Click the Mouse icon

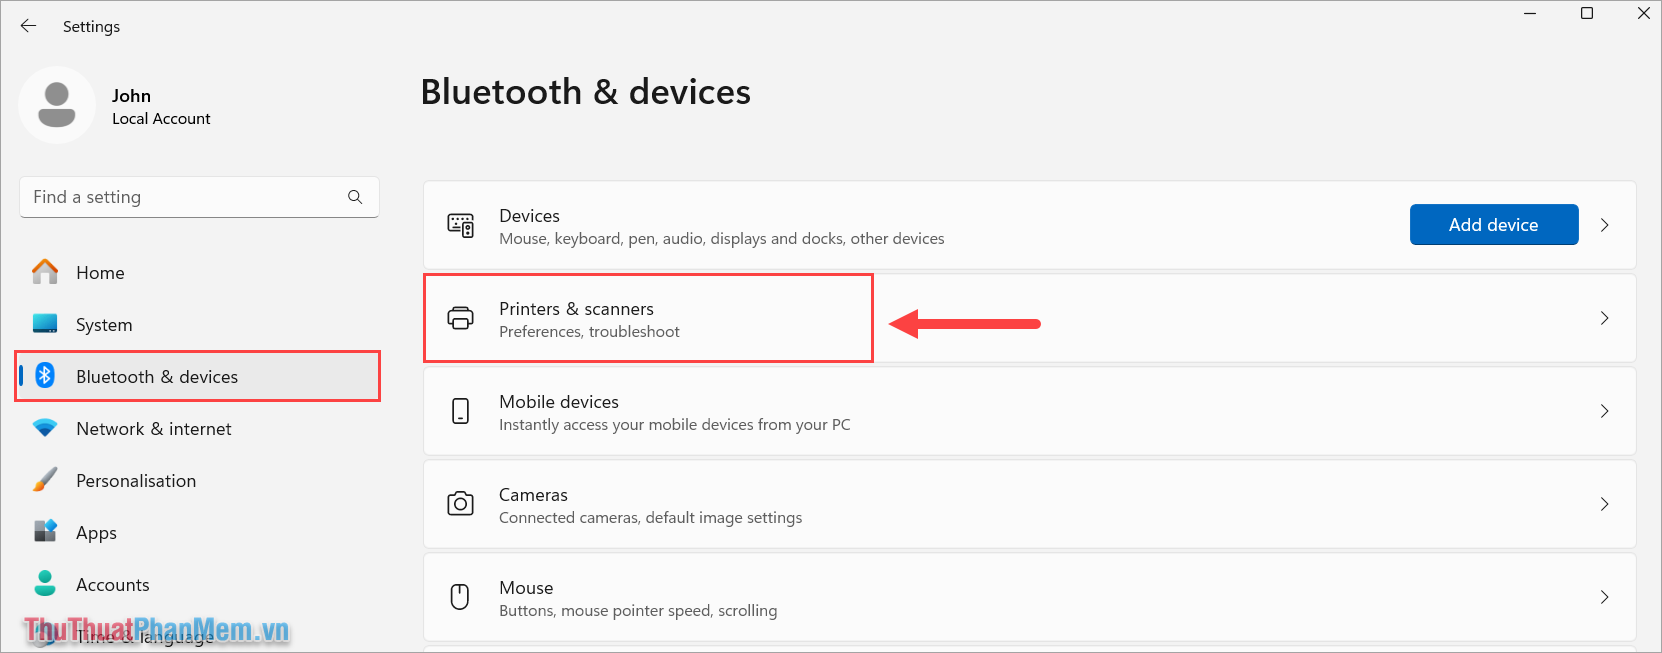[460, 597]
